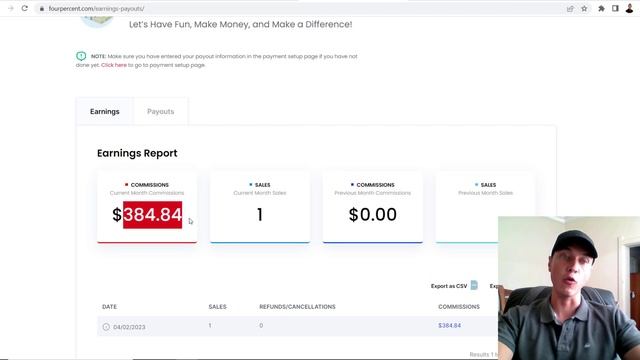Toggle the browser side panel icon
This screenshot has width=640, height=360.
click(615, 9)
